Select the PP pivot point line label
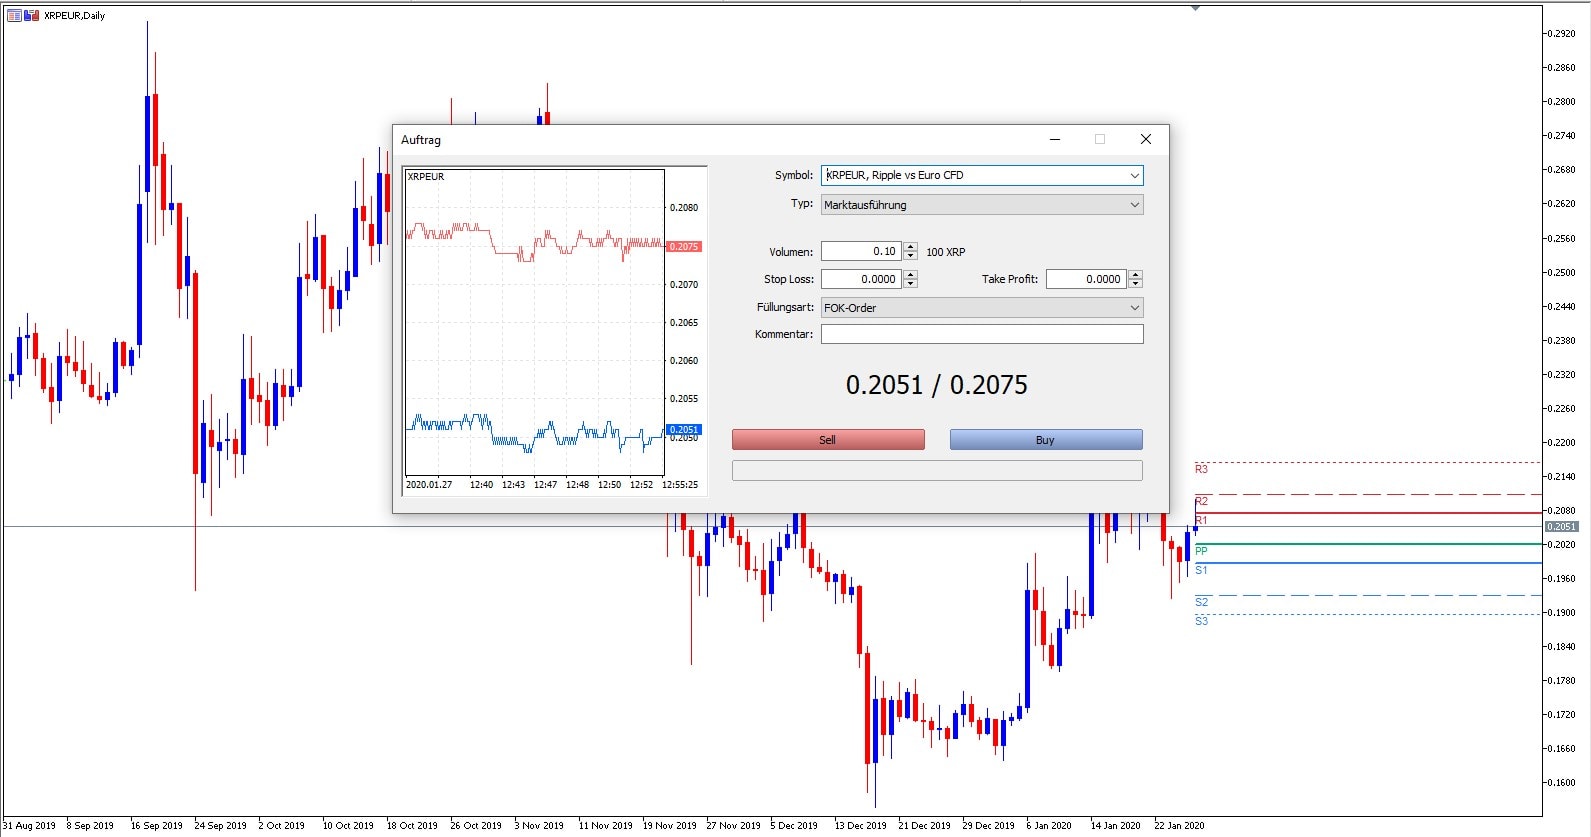Screen dimensions: 1591x837 coord(1201,551)
